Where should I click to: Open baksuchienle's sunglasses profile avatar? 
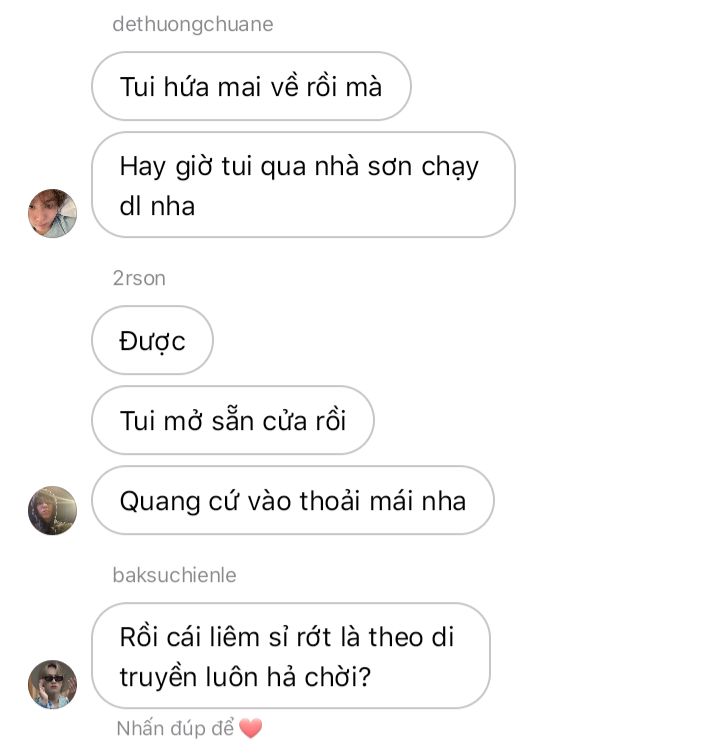tap(52, 684)
